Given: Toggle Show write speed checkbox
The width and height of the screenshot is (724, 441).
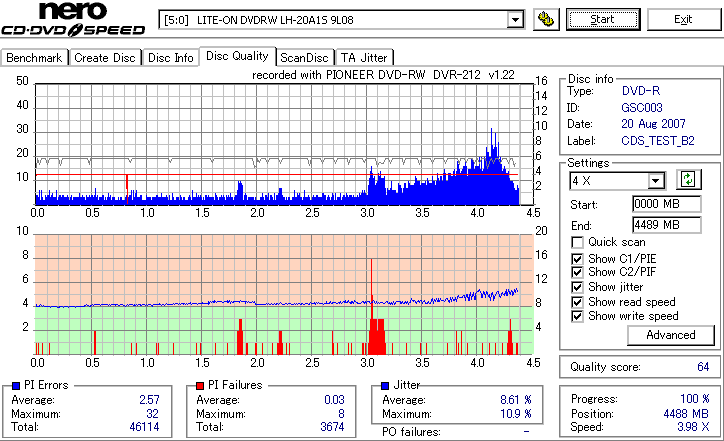Looking at the screenshot, I should click(x=577, y=316).
